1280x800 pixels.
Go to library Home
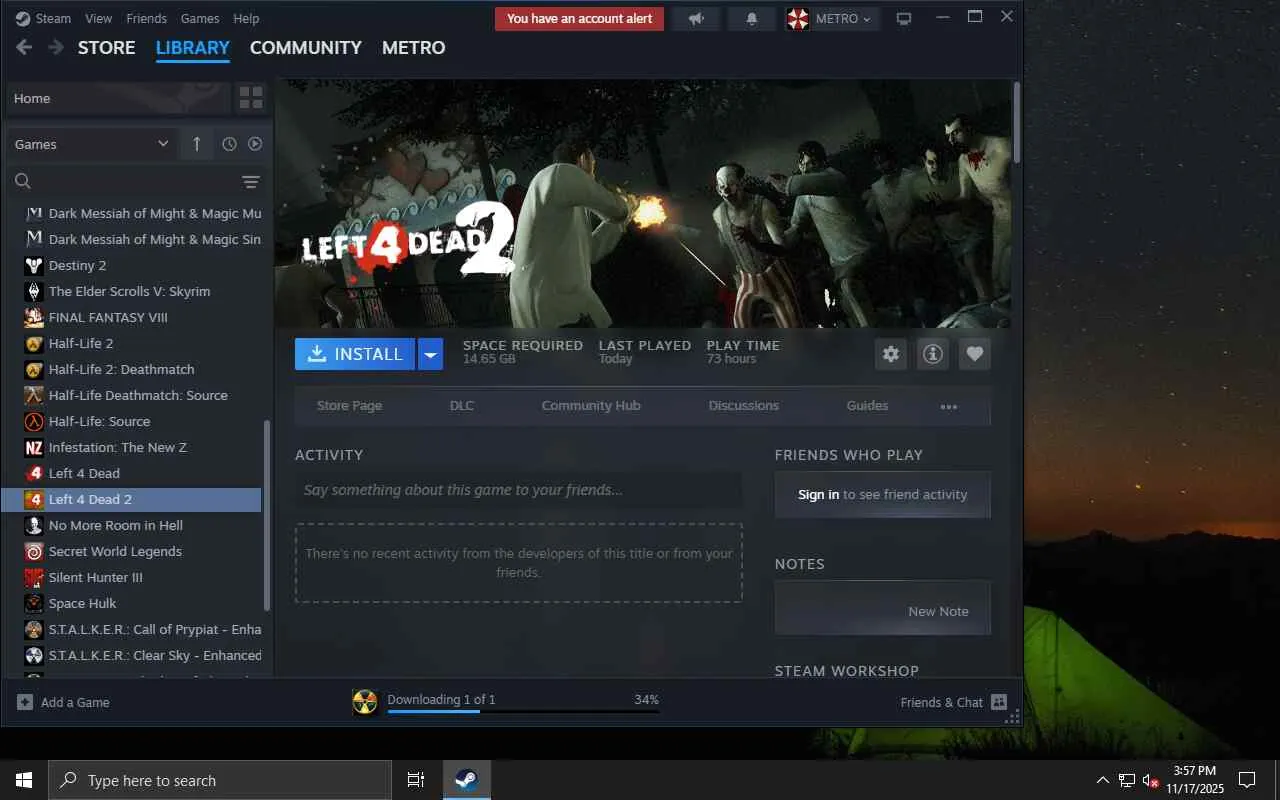point(118,98)
